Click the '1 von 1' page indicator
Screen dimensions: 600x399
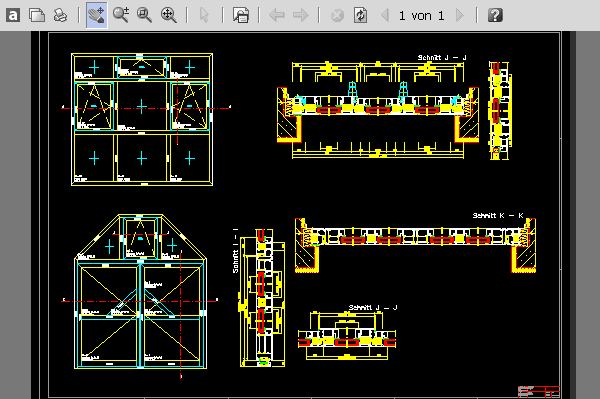422,16
